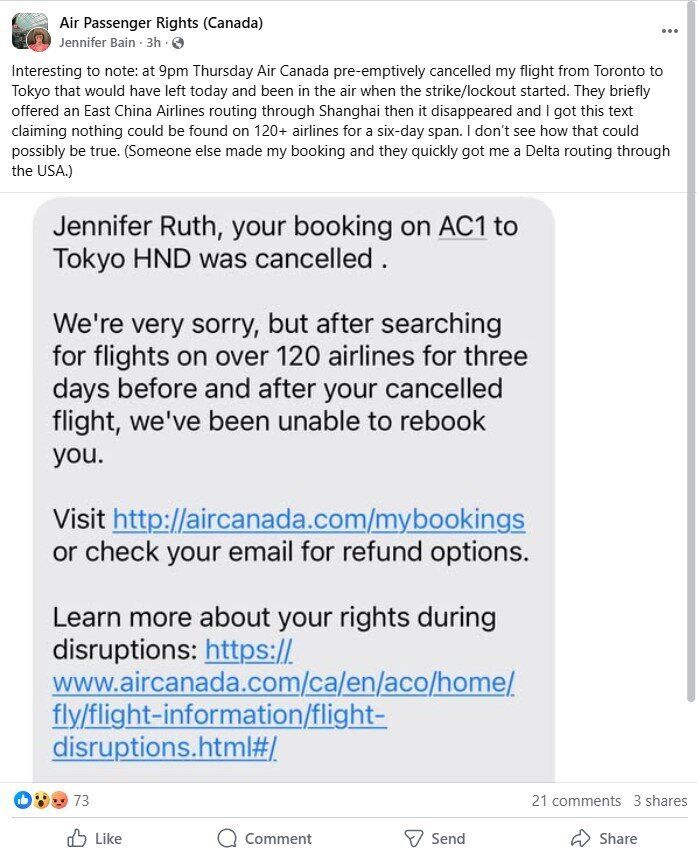This screenshot has height=858, width=697.
Task: Click the group profile picture thumbnail
Action: (31, 32)
